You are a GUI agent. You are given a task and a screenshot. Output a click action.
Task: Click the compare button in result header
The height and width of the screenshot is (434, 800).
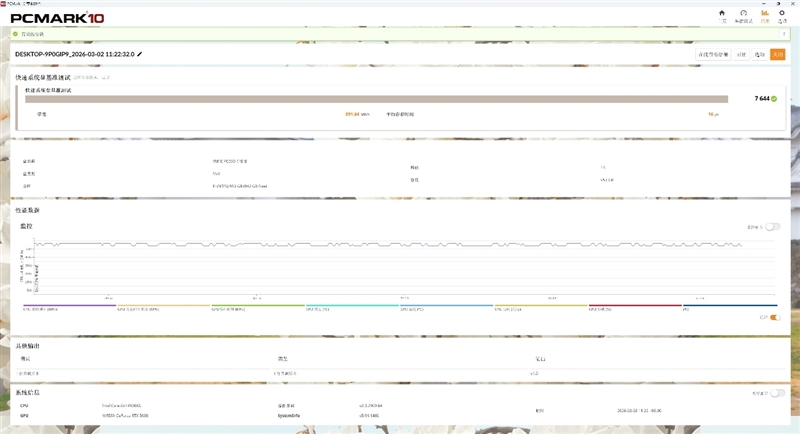741,54
